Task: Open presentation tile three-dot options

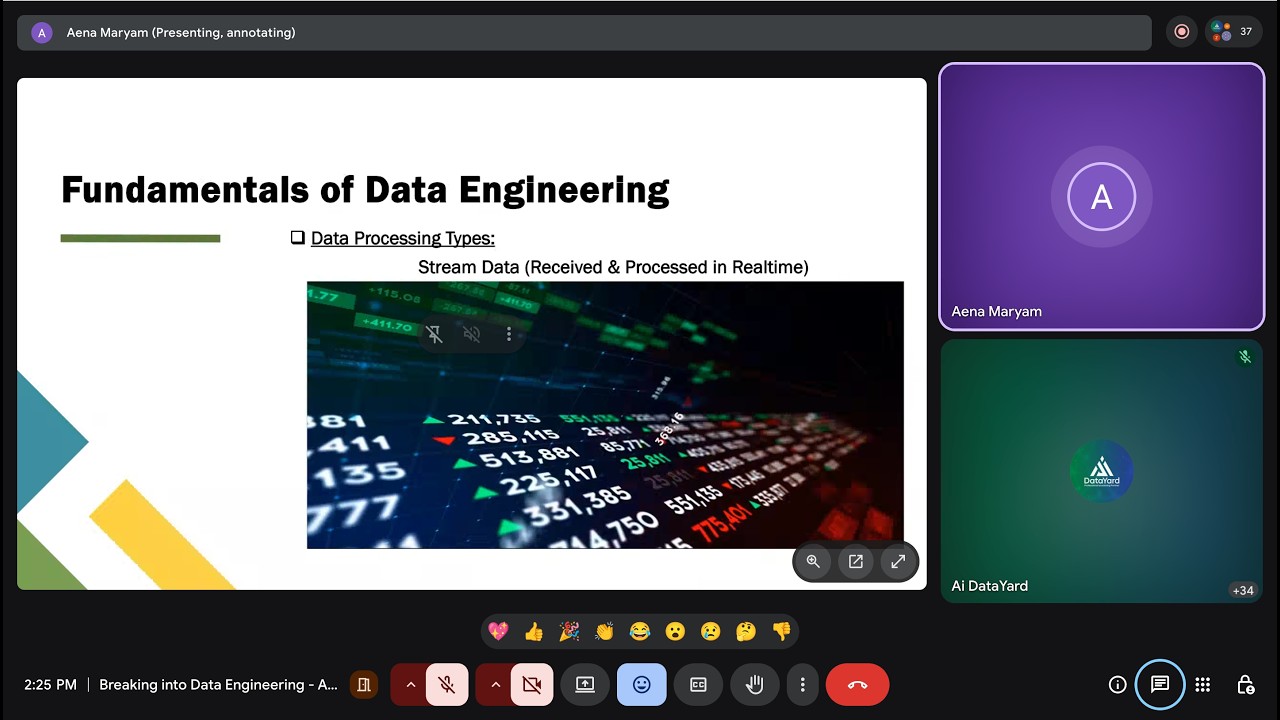Action: pyautogui.click(x=509, y=334)
